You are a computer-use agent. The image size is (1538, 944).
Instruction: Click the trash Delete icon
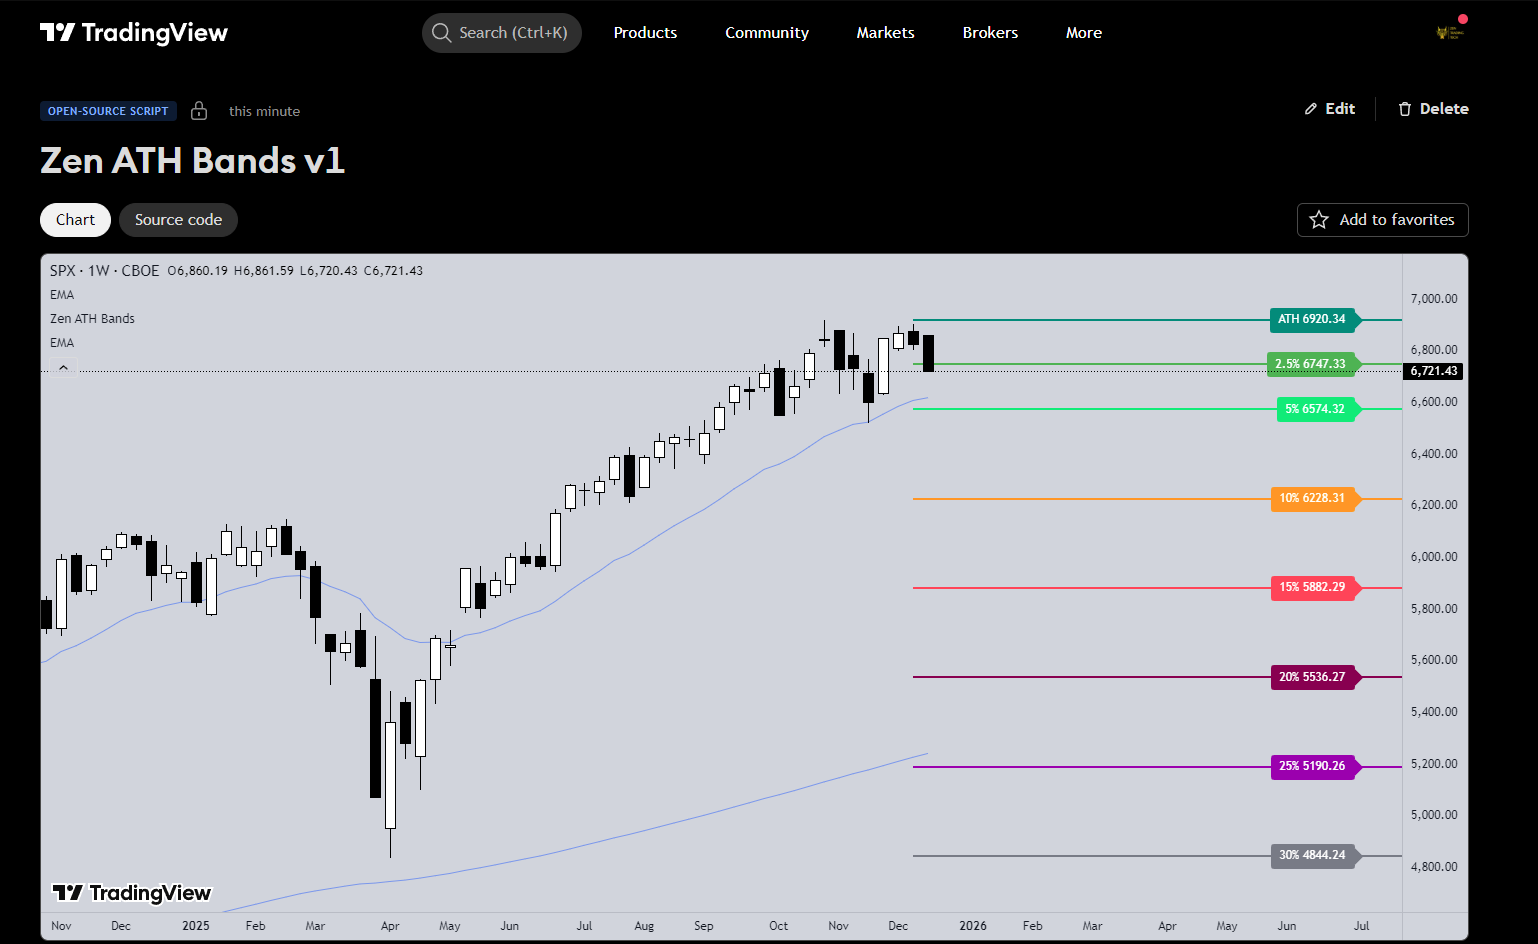coord(1405,109)
